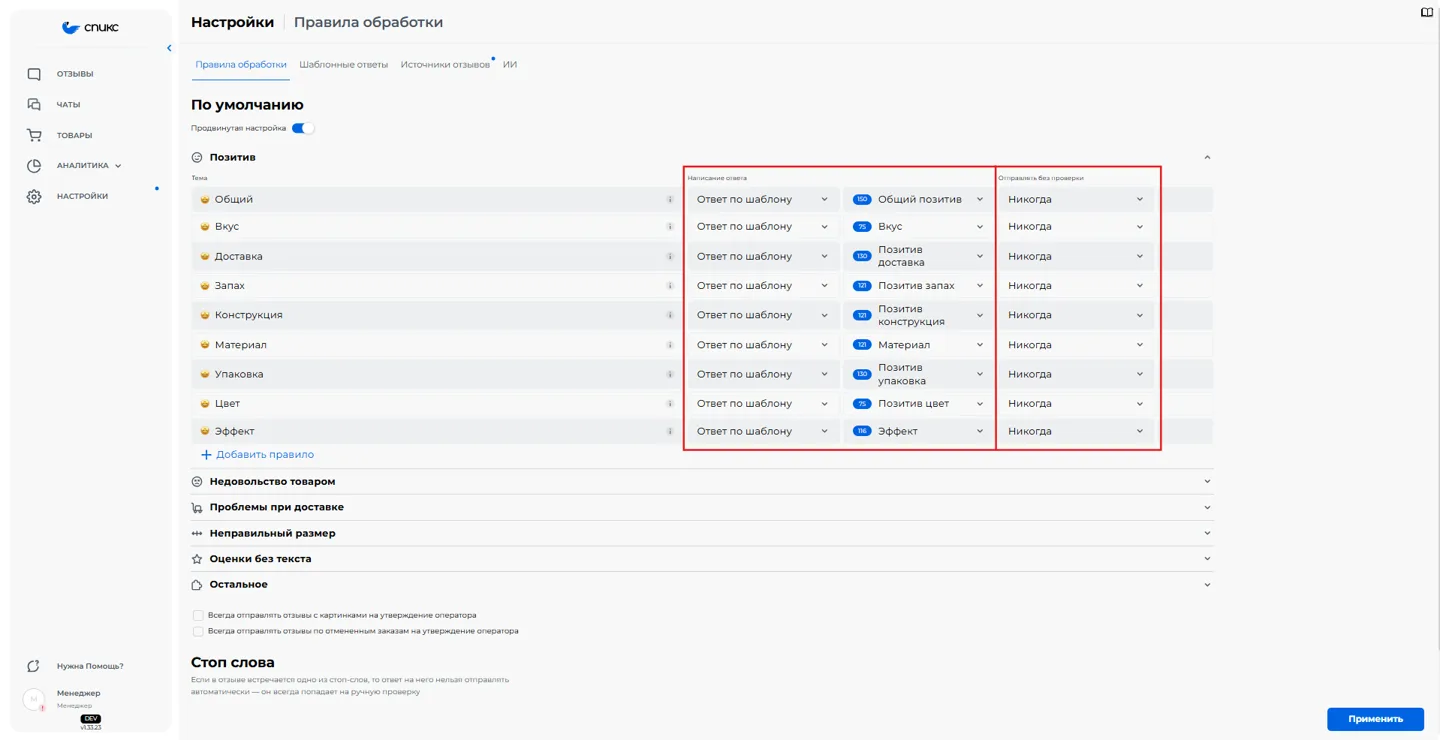Open the Нужна Помощь? link
This screenshot has width=1440, height=740.
pyautogui.click(x=90, y=666)
